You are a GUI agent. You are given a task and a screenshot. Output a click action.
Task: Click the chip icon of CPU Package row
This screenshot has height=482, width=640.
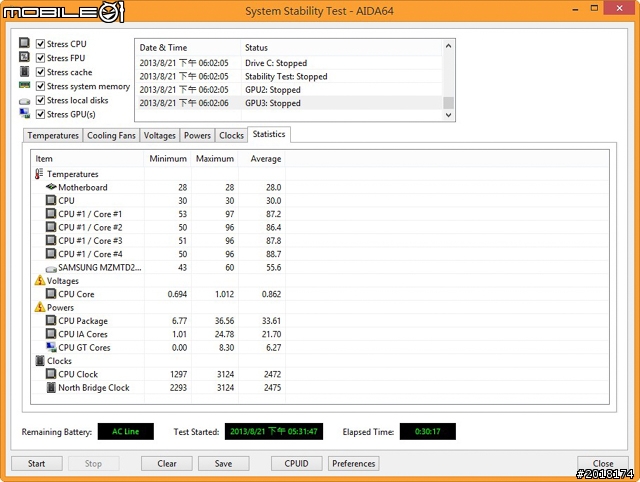tap(51, 320)
